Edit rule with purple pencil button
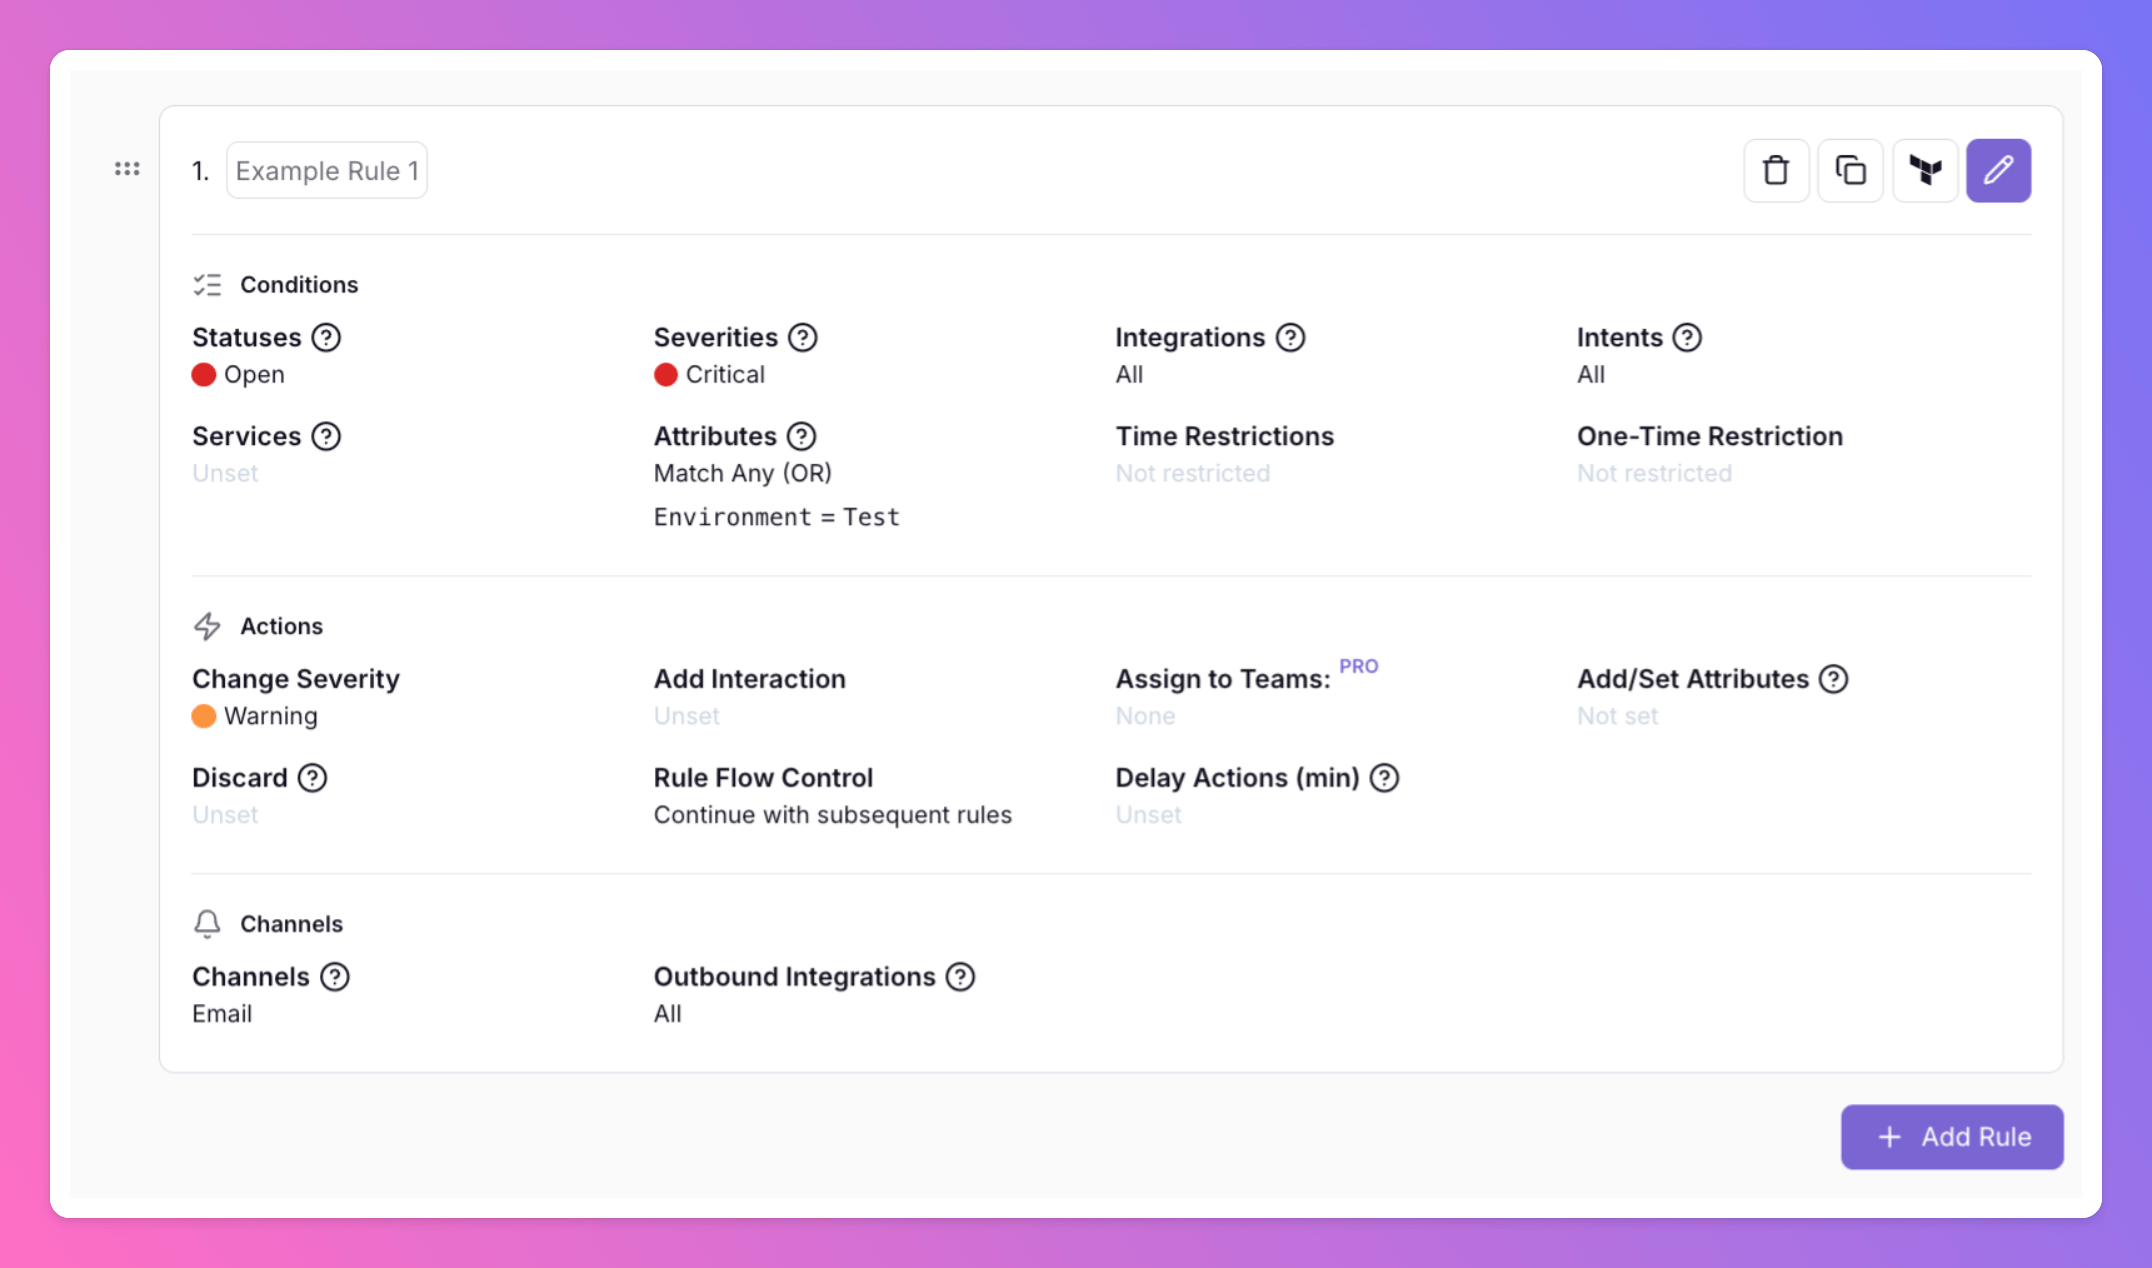This screenshot has width=2152, height=1268. (x=1998, y=171)
